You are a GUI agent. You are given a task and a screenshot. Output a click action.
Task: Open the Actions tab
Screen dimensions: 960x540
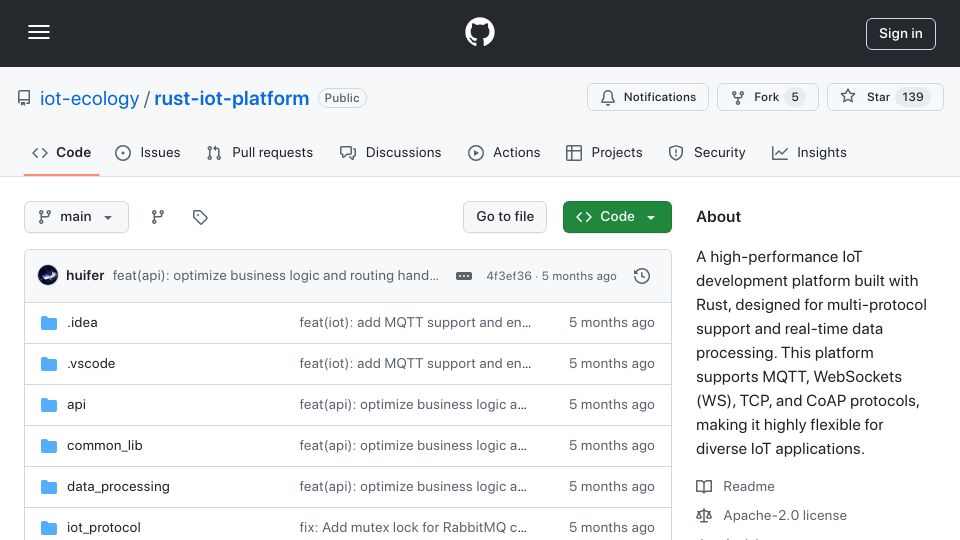click(x=503, y=152)
